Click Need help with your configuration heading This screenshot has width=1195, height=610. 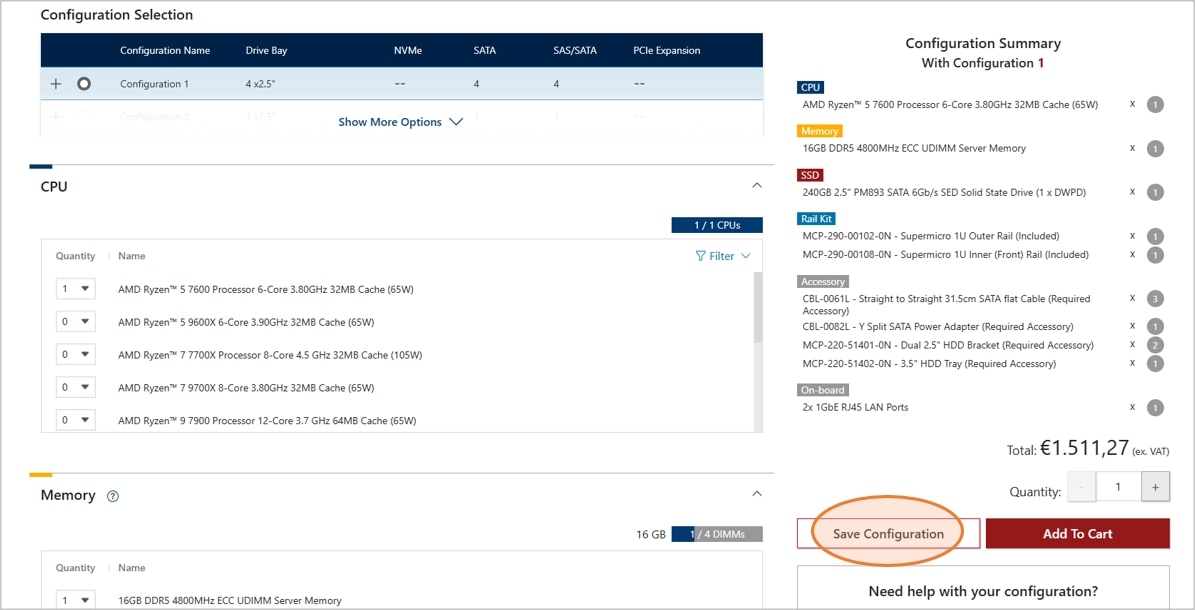[x=983, y=591]
